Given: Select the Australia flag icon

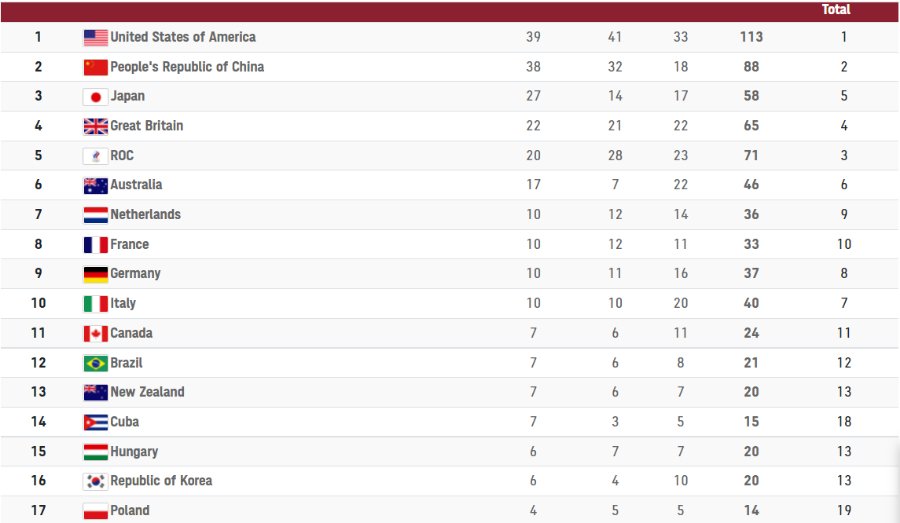Looking at the screenshot, I should click(95, 185).
